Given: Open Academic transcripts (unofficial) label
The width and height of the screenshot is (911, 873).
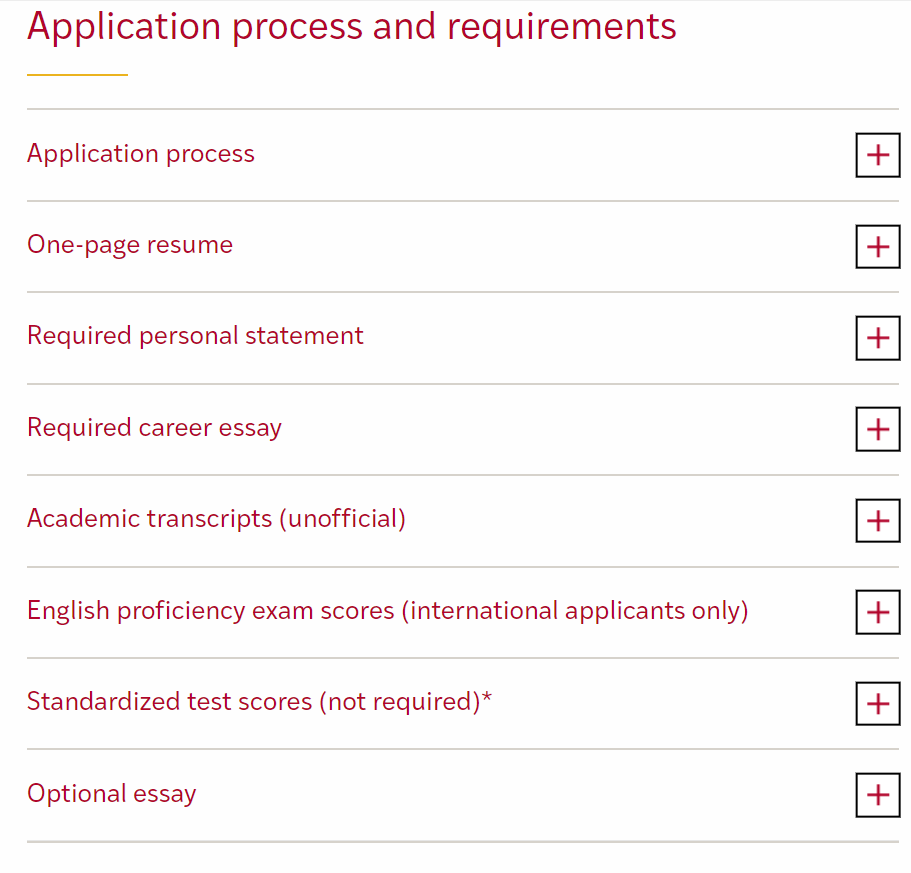Looking at the screenshot, I should point(216,519).
